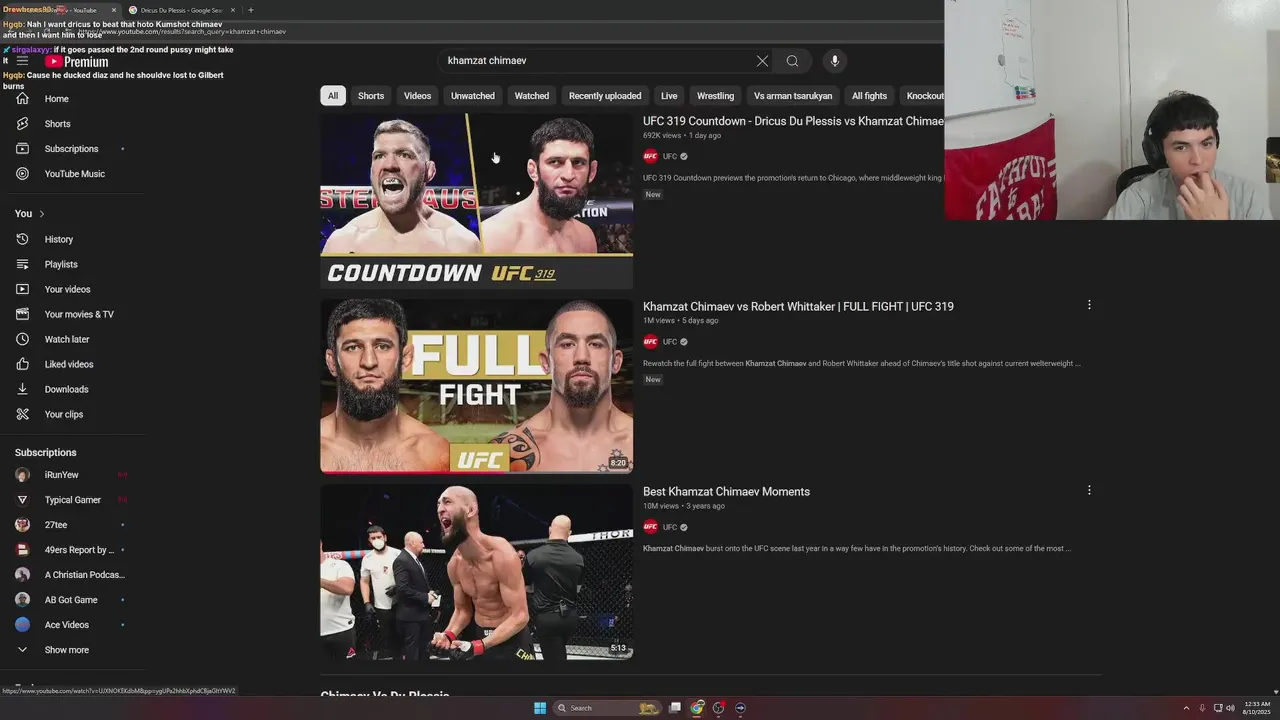Start voice search with microphone
Viewport: 1280px width, 720px height.
tap(835, 61)
